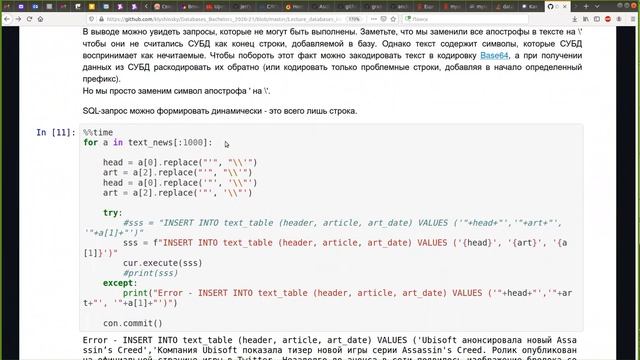Open the downloads panel
The height and width of the screenshot is (360, 640).
click(575, 19)
